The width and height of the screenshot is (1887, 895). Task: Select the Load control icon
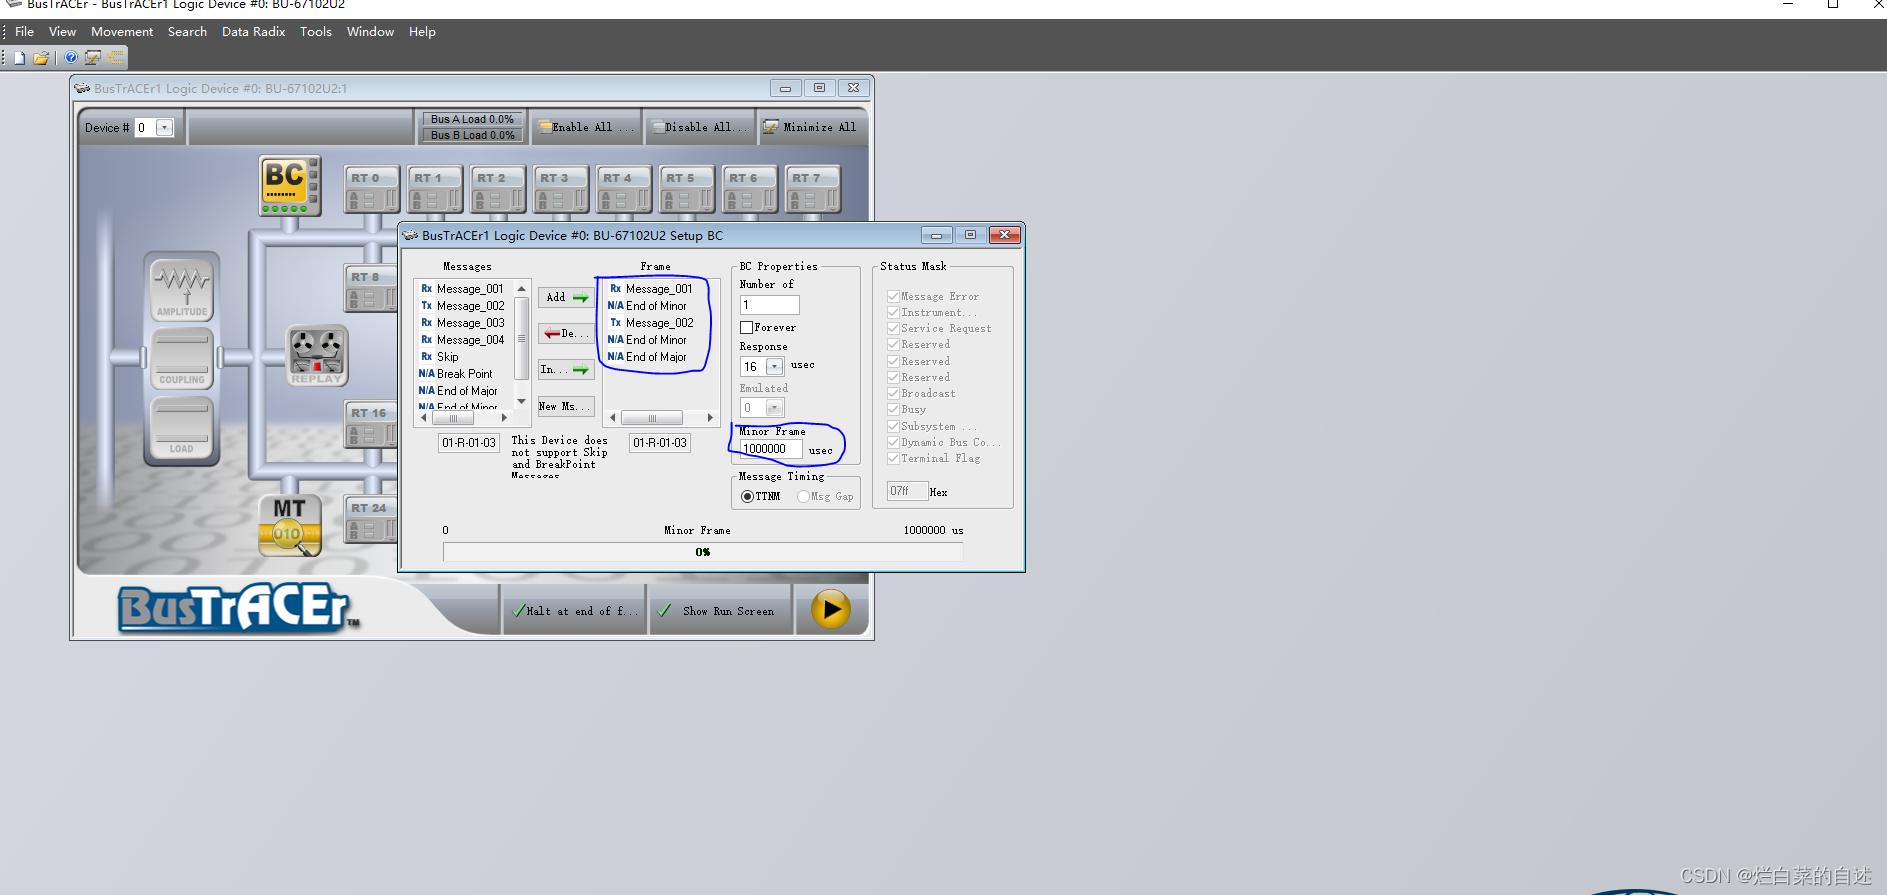[182, 426]
